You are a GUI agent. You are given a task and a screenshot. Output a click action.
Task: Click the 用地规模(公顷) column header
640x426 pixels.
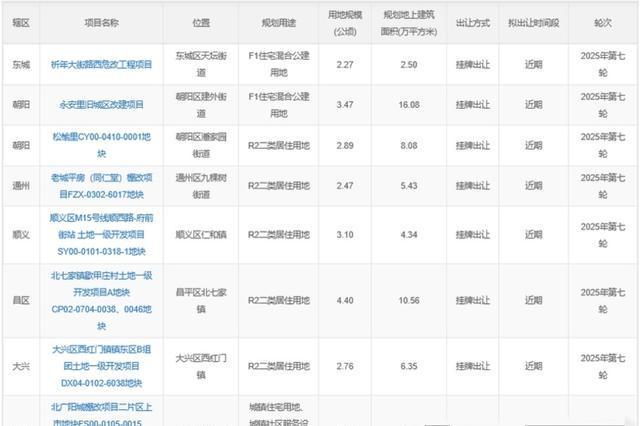(x=345, y=21)
